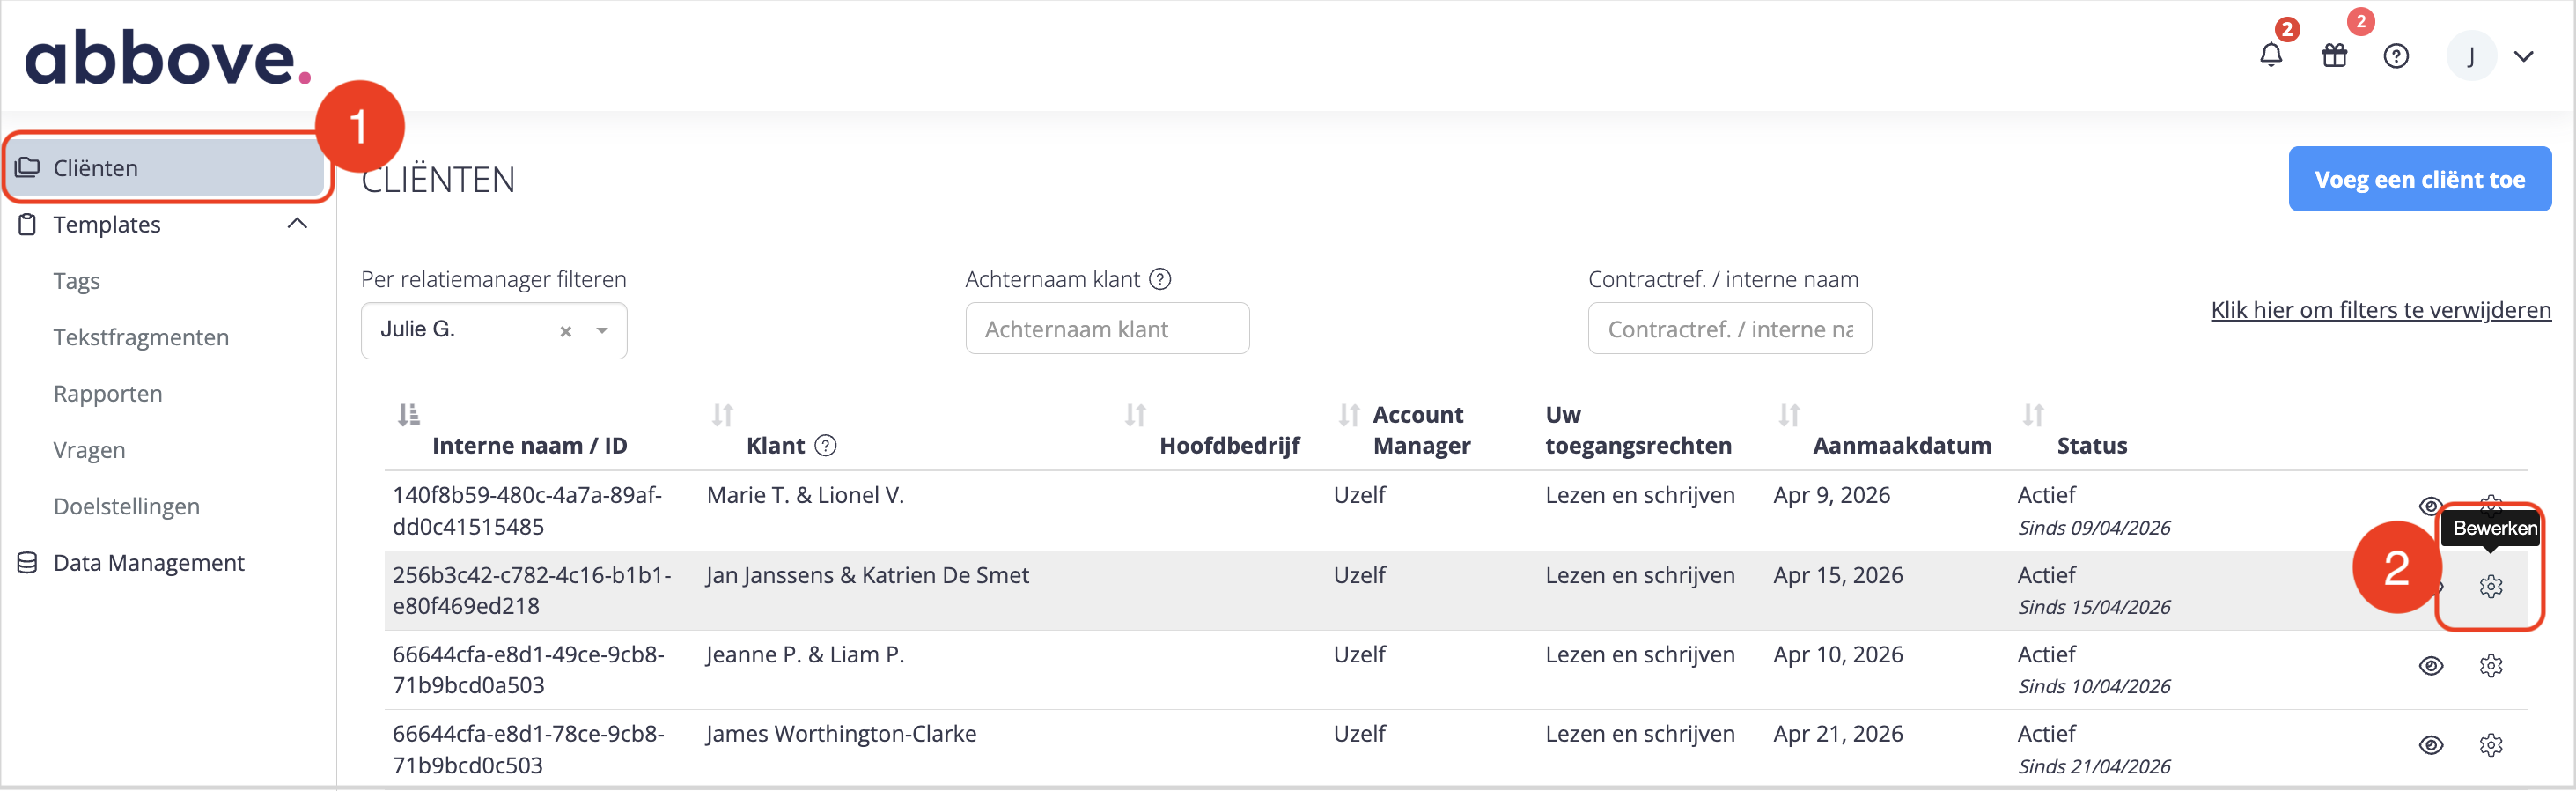Open the relatiemanager filter dropdown arrow
This screenshot has height=791, width=2576.
[x=602, y=330]
